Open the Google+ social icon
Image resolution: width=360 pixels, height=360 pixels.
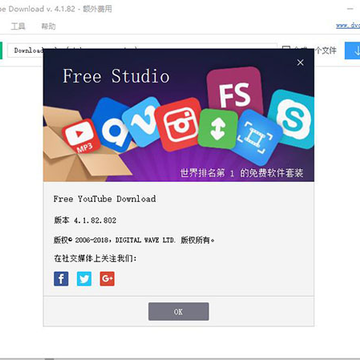(107, 279)
